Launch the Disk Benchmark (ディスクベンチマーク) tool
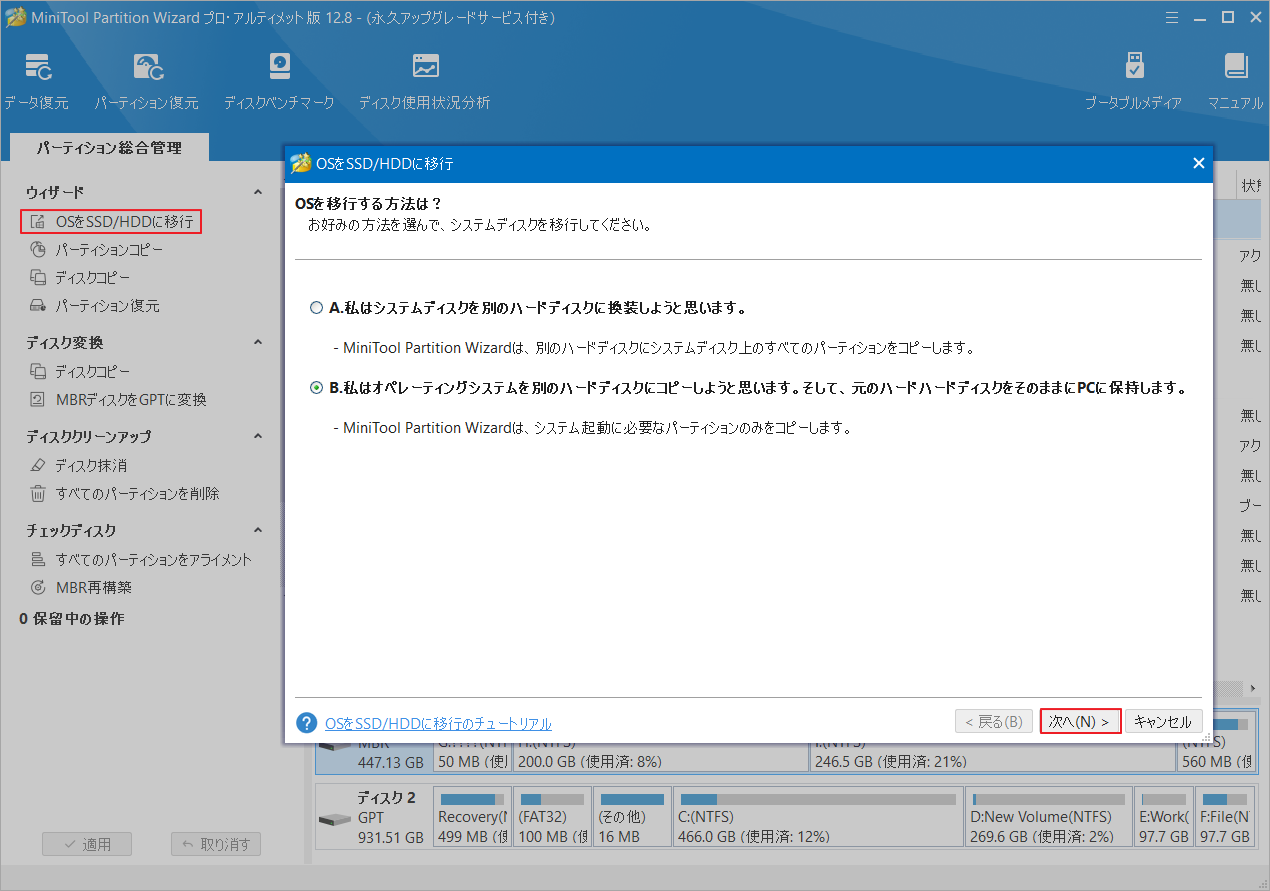1270x891 pixels. pyautogui.click(x=280, y=81)
